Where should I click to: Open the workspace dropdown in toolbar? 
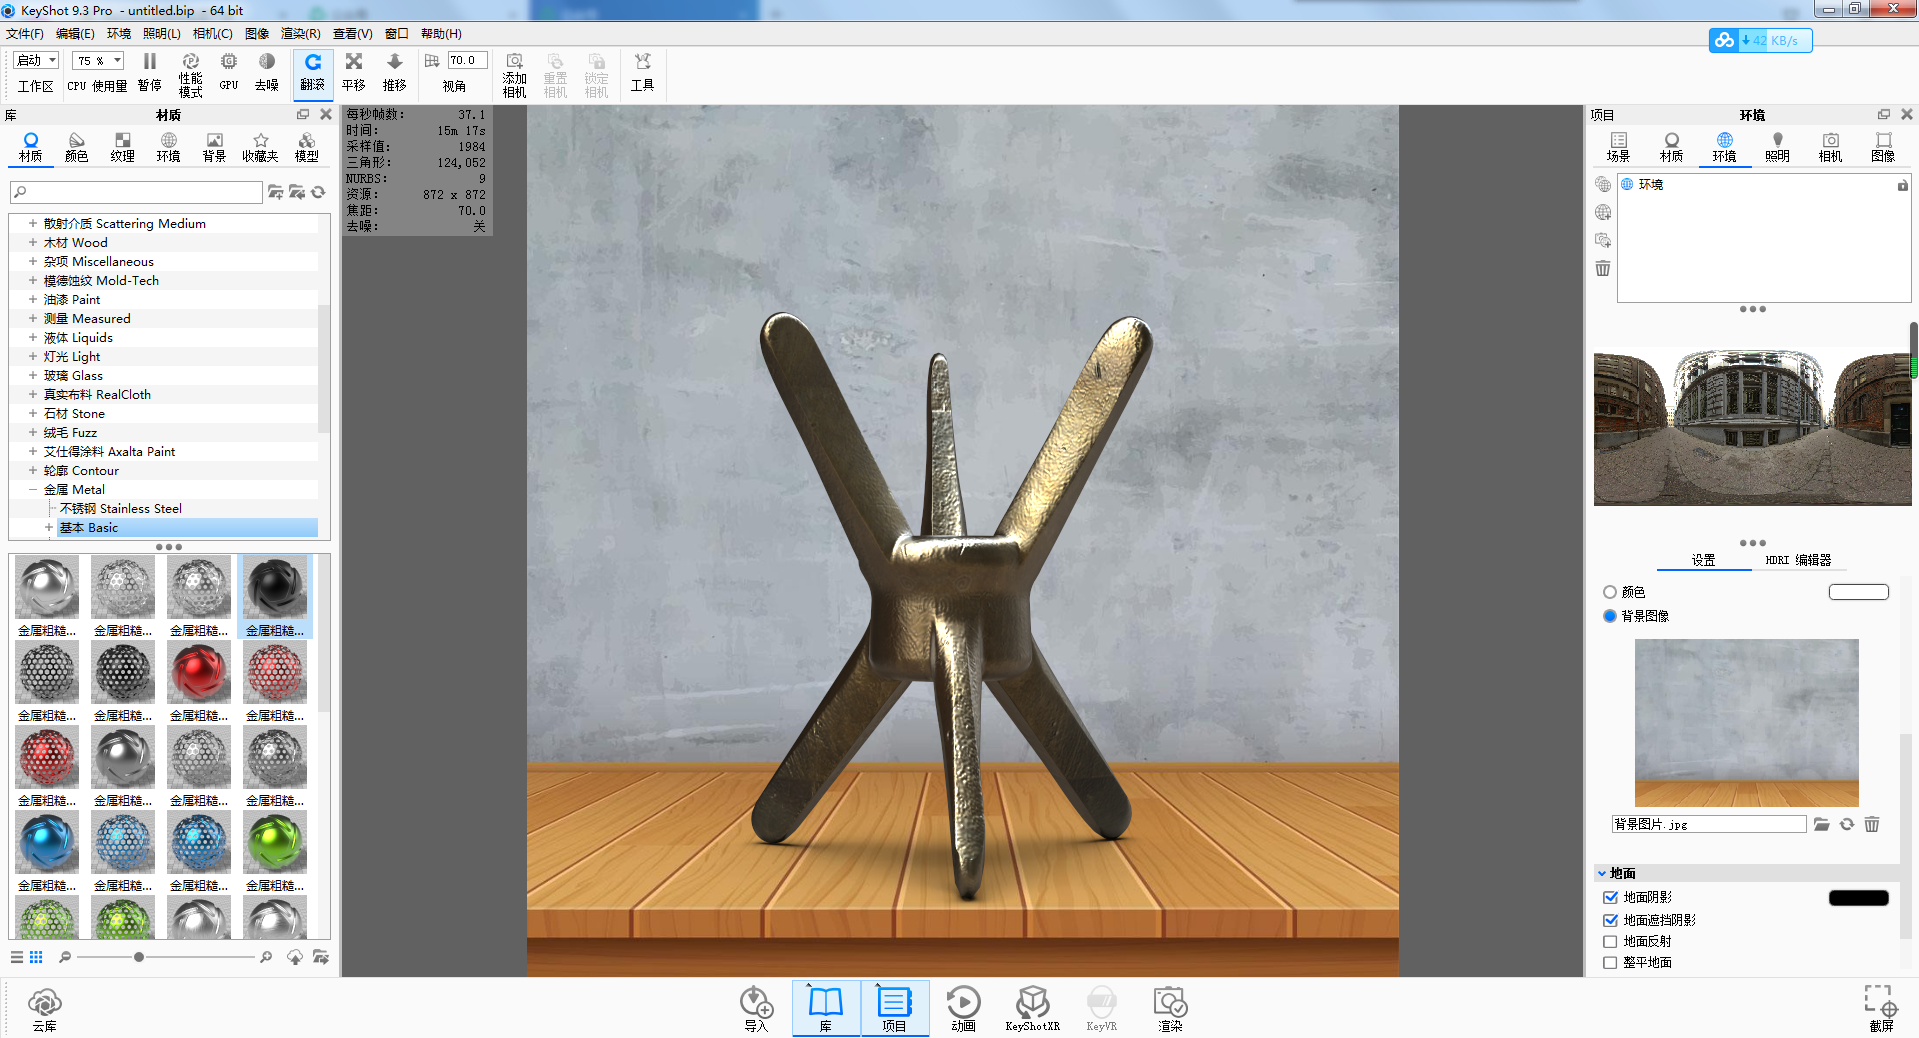click(x=37, y=61)
